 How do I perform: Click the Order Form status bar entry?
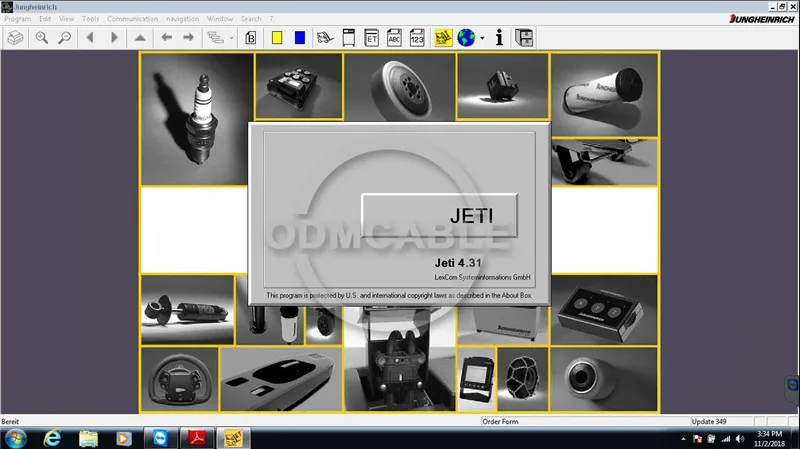click(500, 421)
